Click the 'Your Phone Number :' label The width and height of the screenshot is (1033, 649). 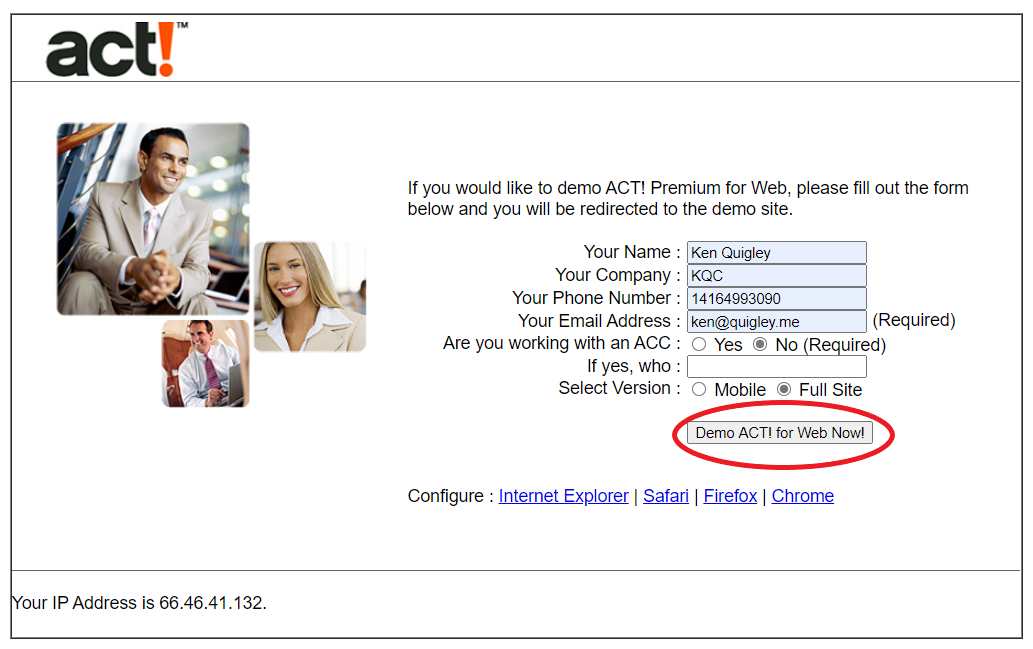pyautogui.click(x=596, y=298)
